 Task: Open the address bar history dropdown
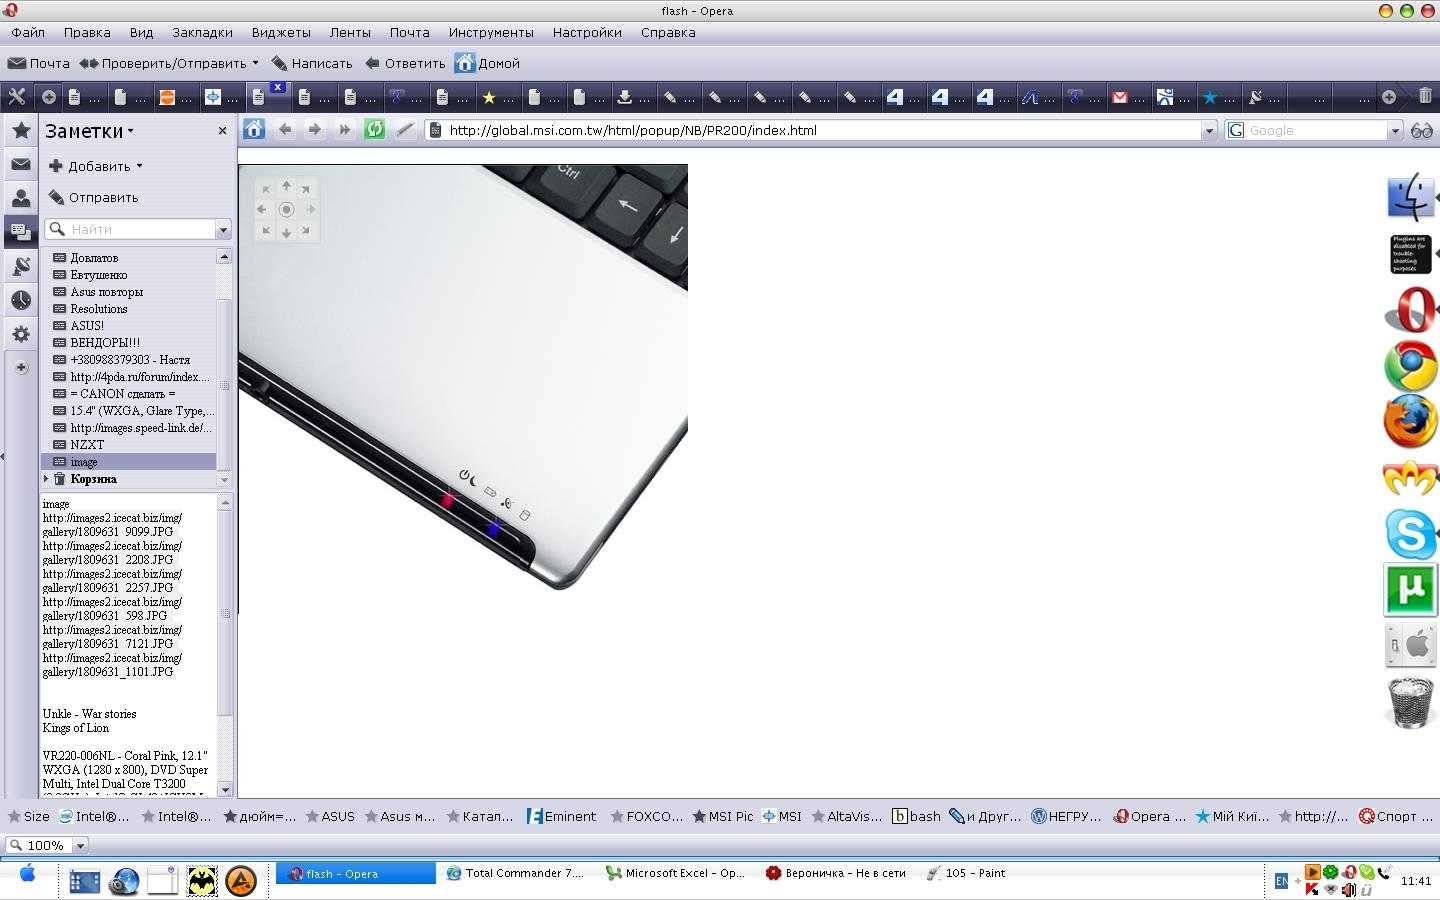coord(1209,130)
